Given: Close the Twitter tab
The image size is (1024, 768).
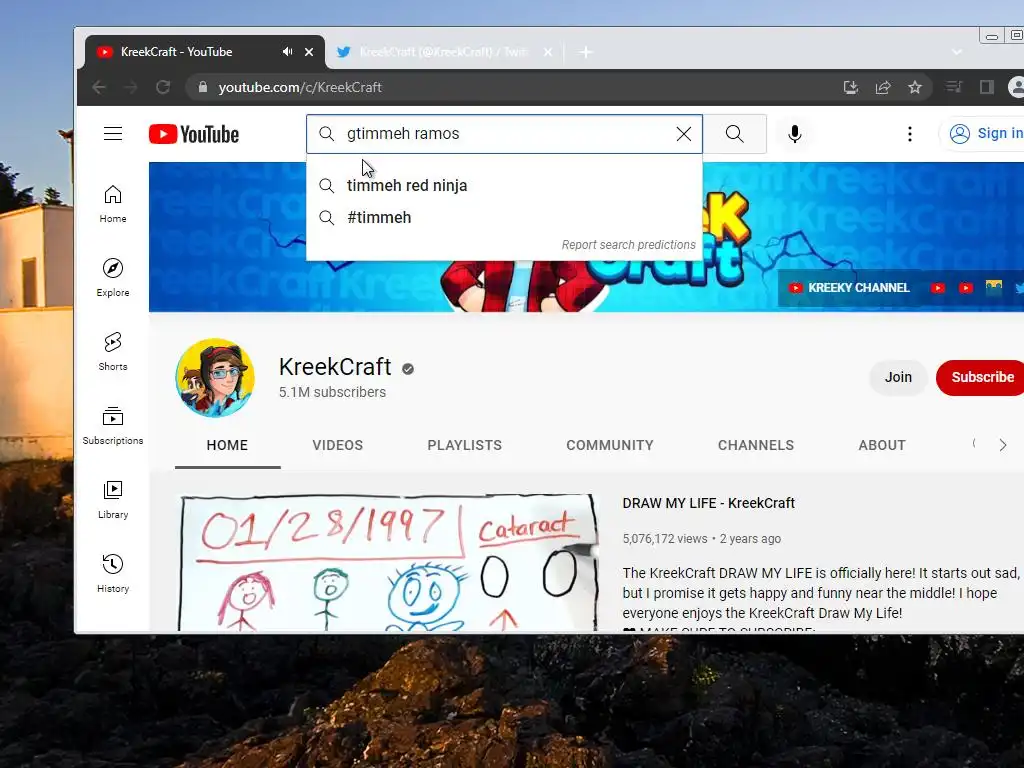Looking at the screenshot, I should tap(548, 52).
